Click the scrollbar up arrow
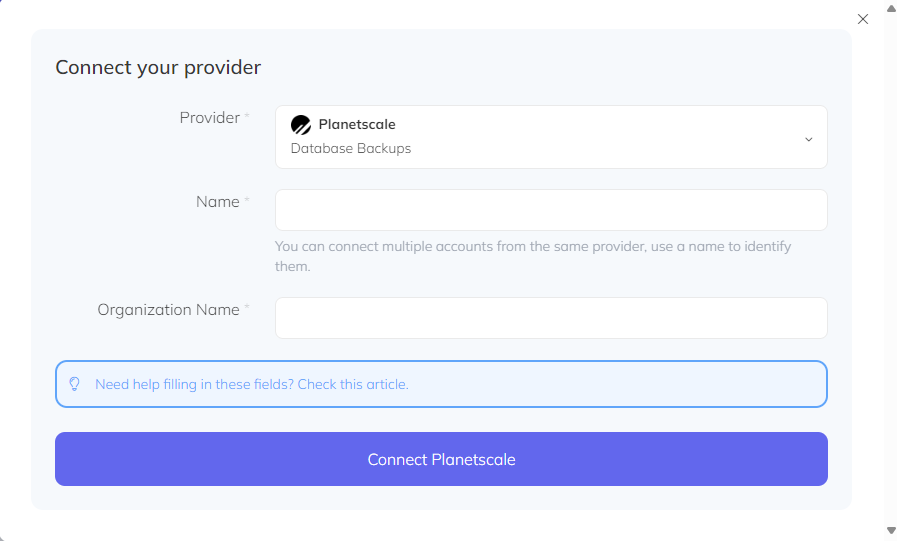The width and height of the screenshot is (897, 541). (890, 8)
